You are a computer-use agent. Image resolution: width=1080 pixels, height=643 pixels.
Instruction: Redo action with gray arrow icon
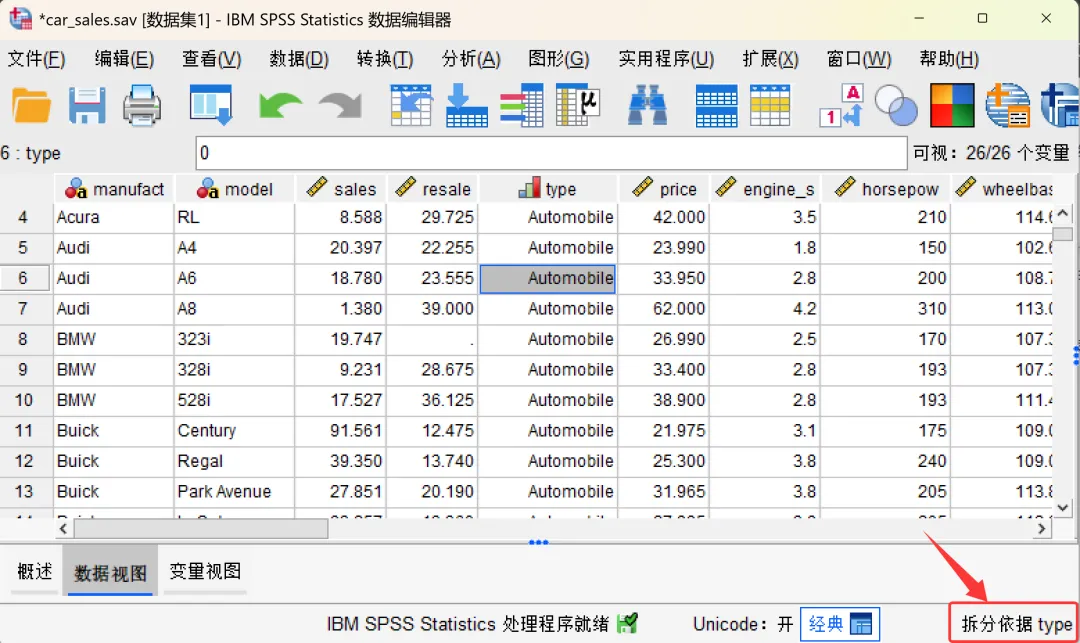(340, 106)
